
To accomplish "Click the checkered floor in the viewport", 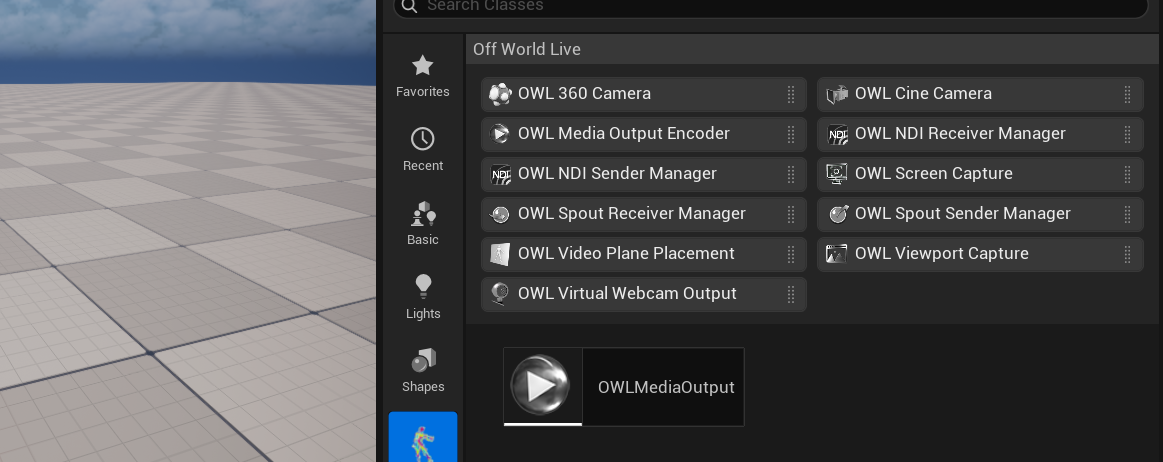I will coord(188,273).
